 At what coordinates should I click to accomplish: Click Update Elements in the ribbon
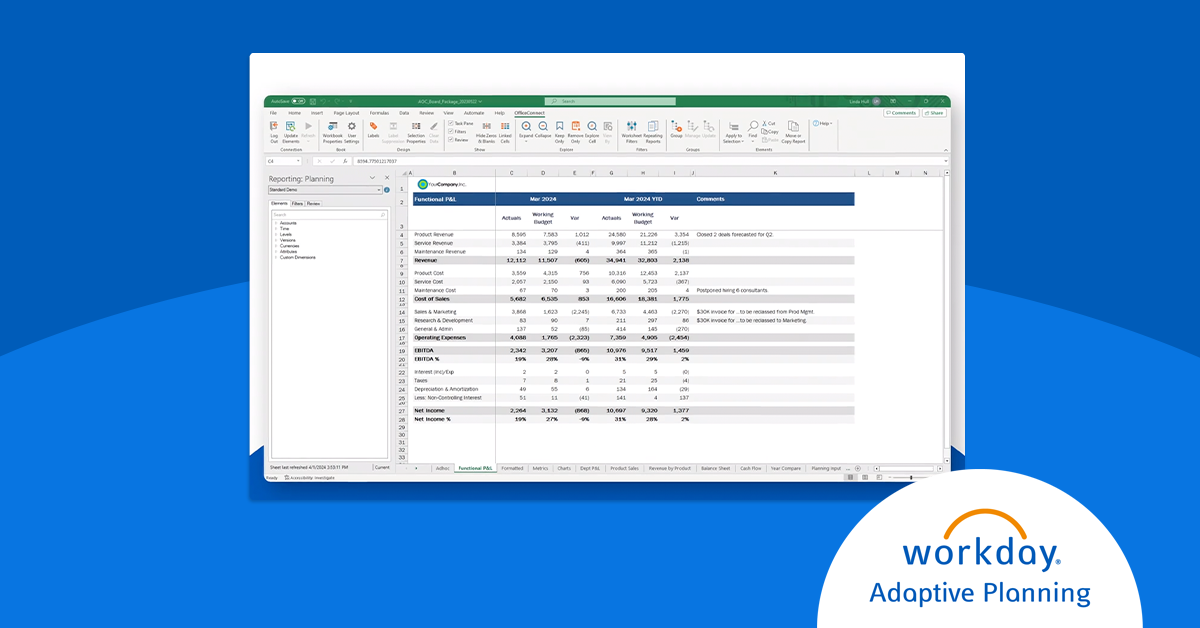pos(291,128)
